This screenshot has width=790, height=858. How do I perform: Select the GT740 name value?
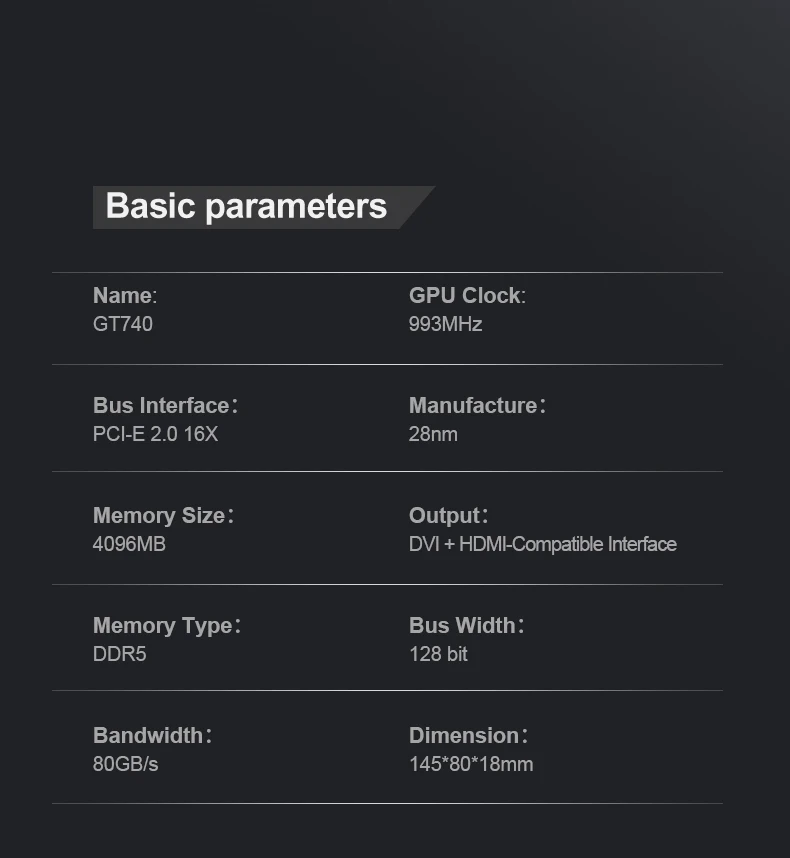[x=123, y=324]
